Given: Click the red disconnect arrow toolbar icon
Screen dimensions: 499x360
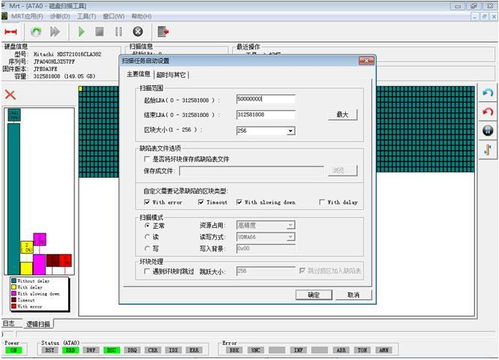Looking at the screenshot, I should click(x=11, y=32).
